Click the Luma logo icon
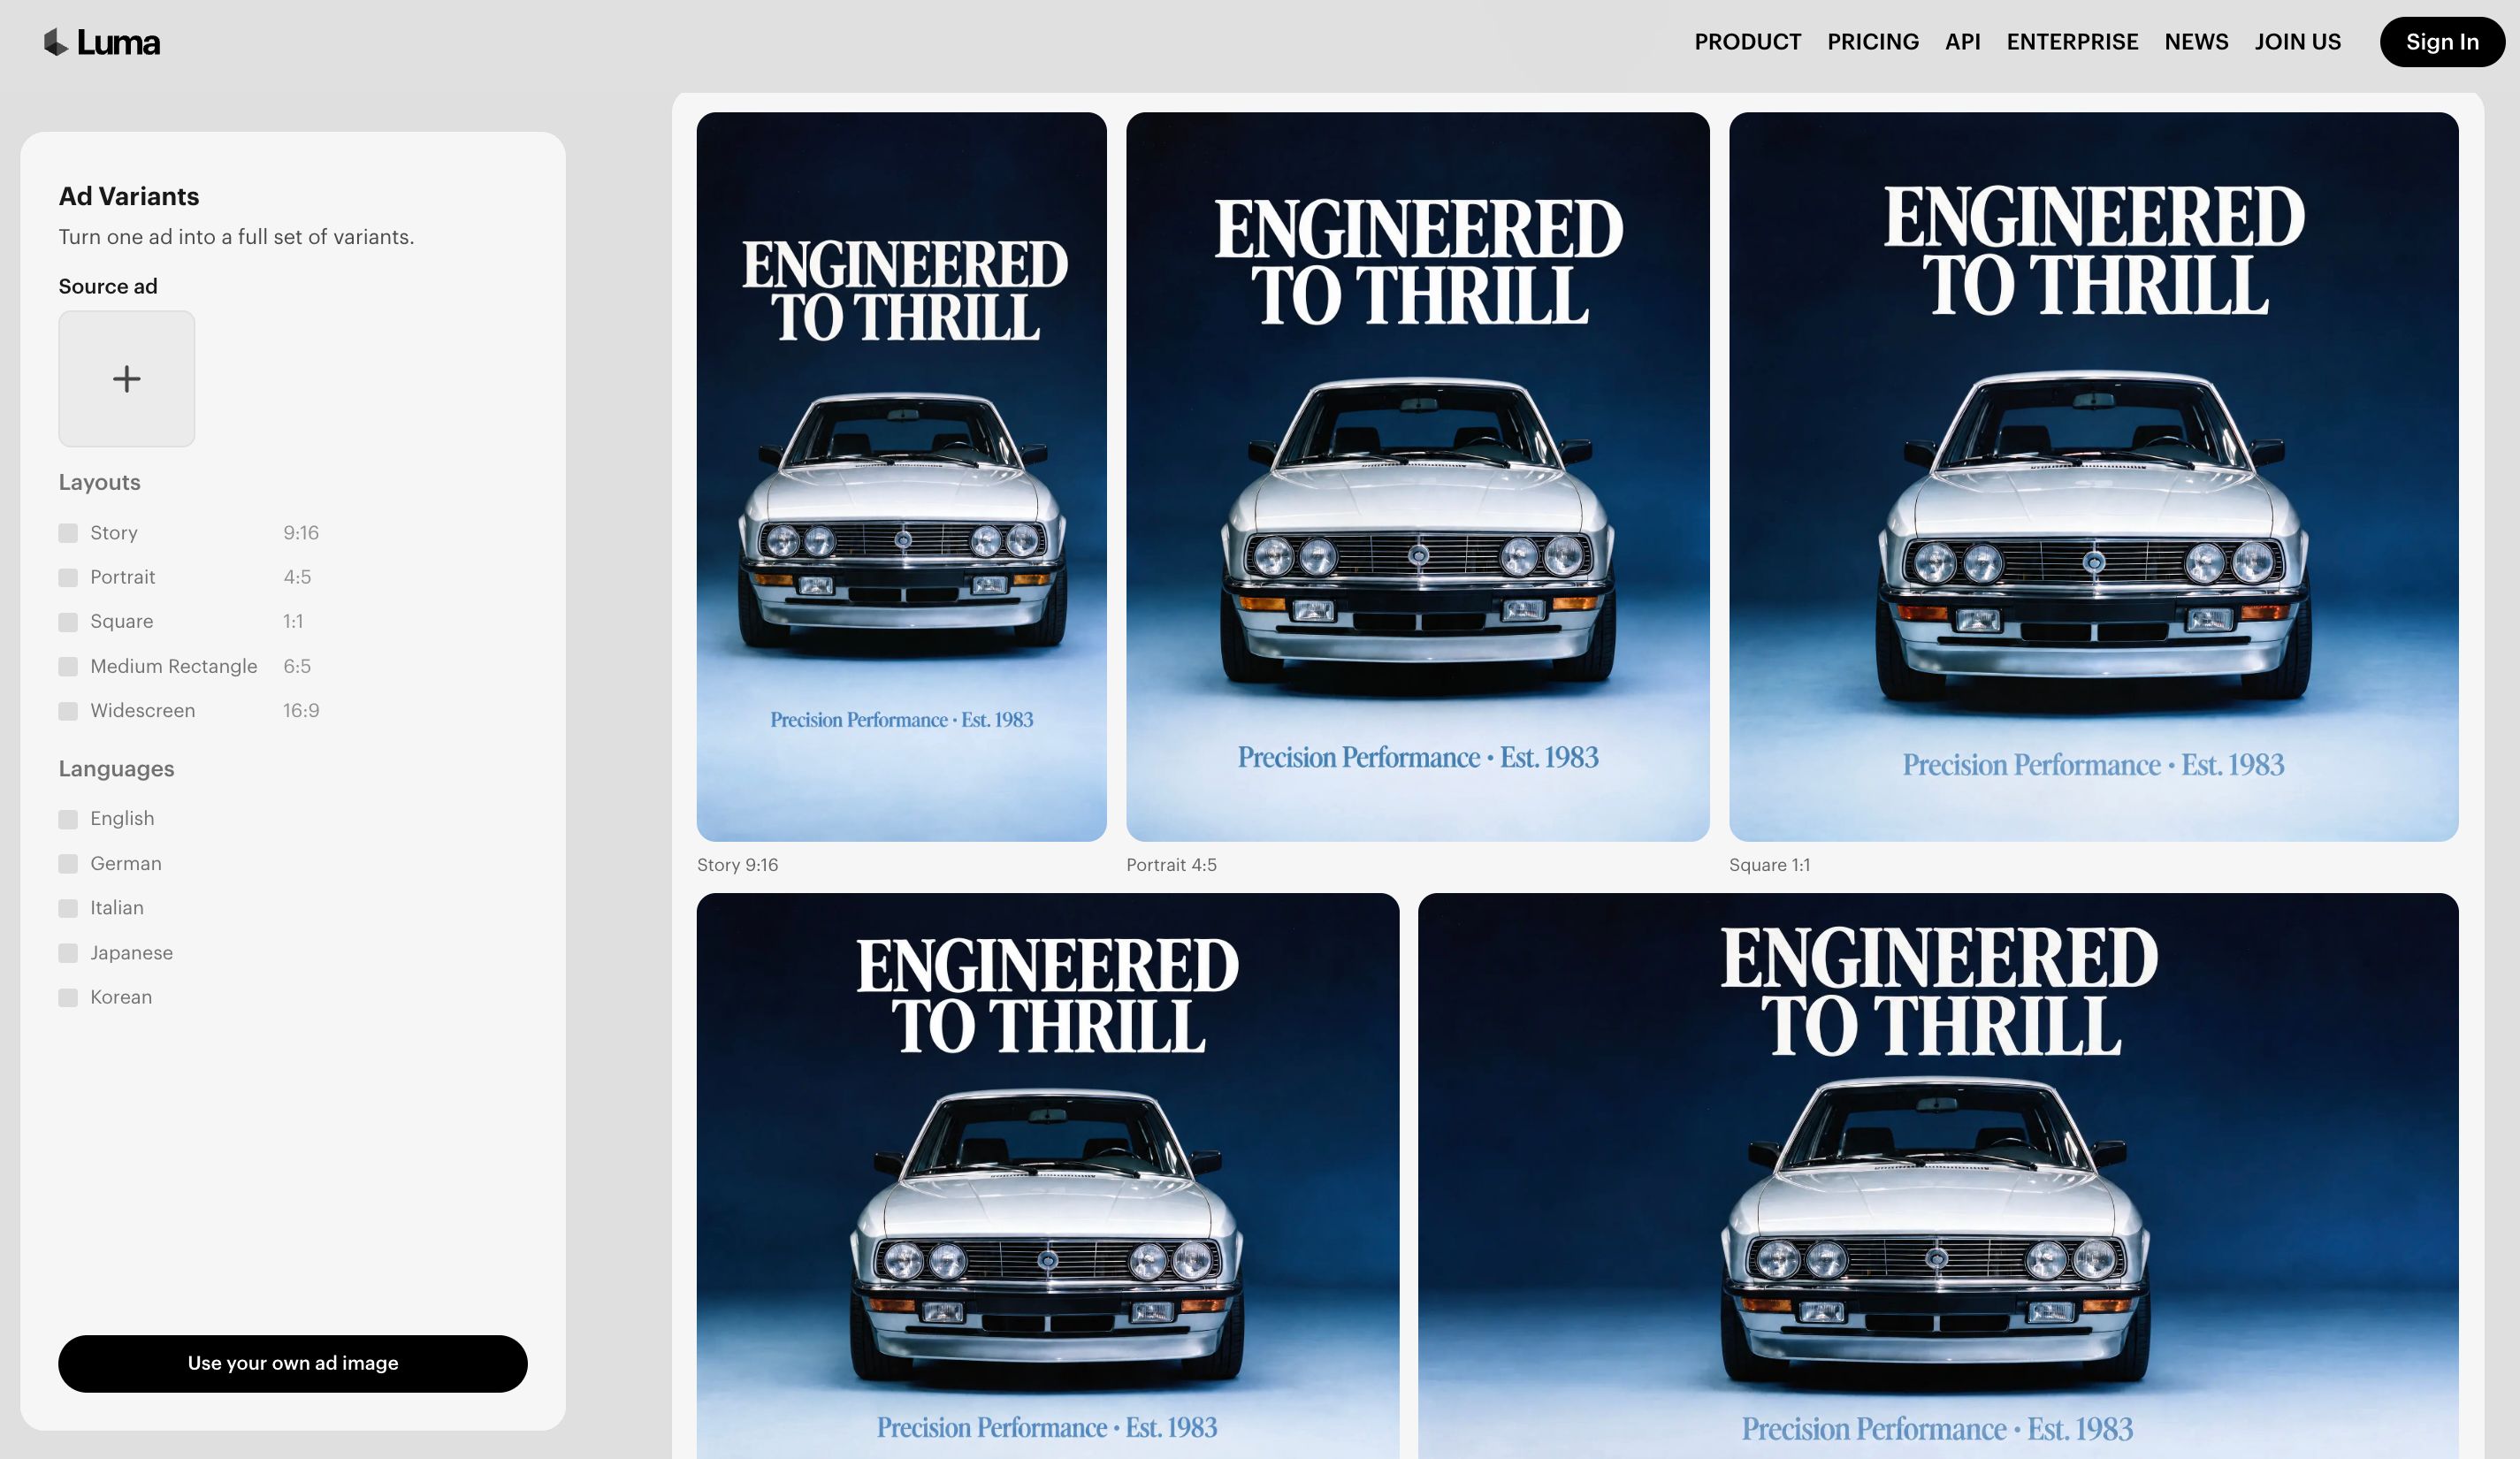Image resolution: width=2520 pixels, height=1459 pixels. point(56,42)
